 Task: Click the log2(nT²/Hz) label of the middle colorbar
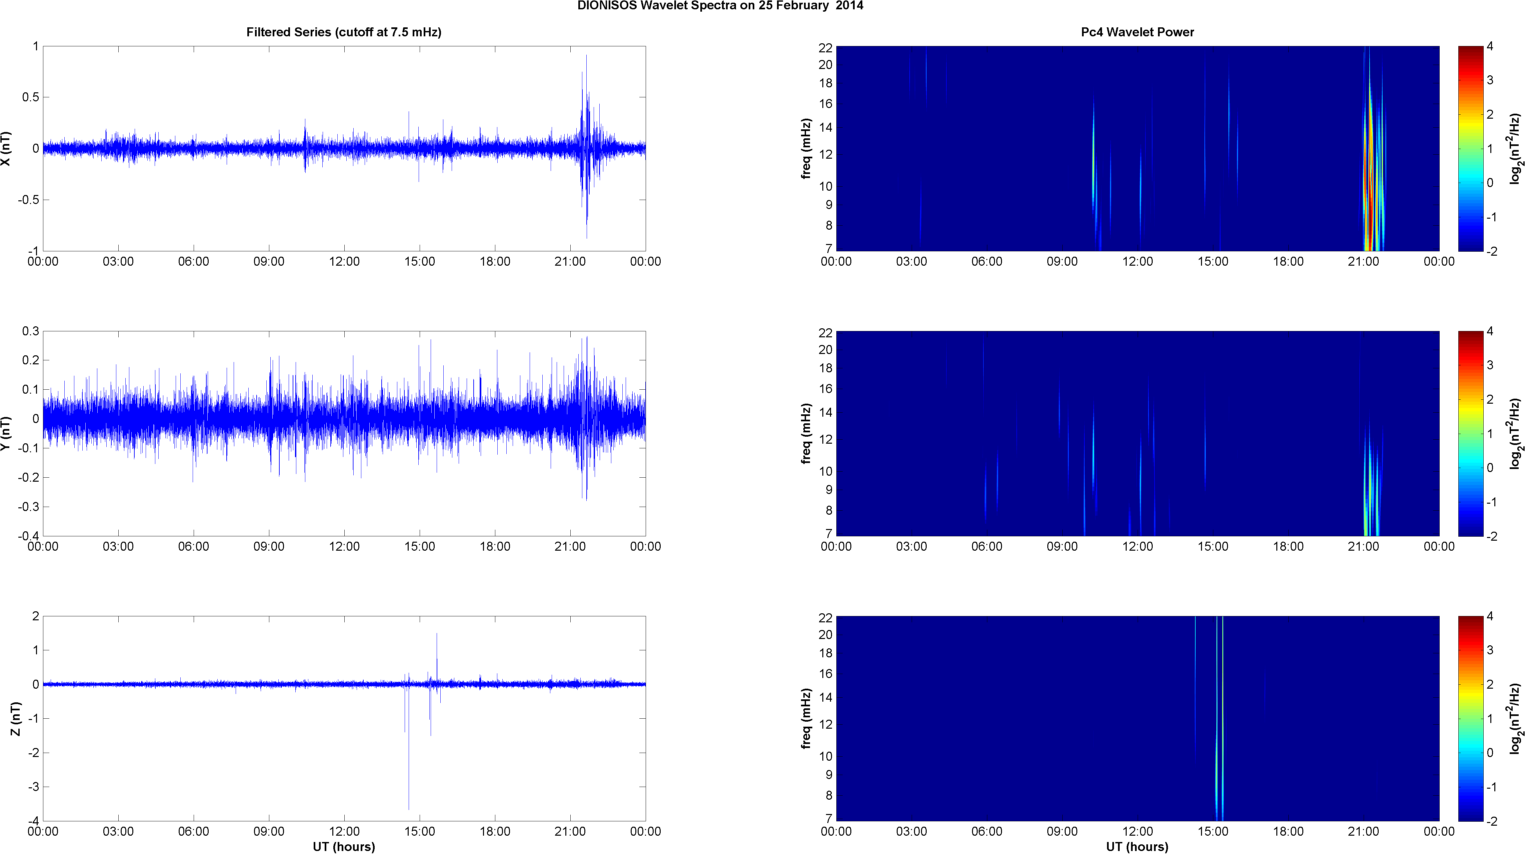pyautogui.click(x=1516, y=433)
